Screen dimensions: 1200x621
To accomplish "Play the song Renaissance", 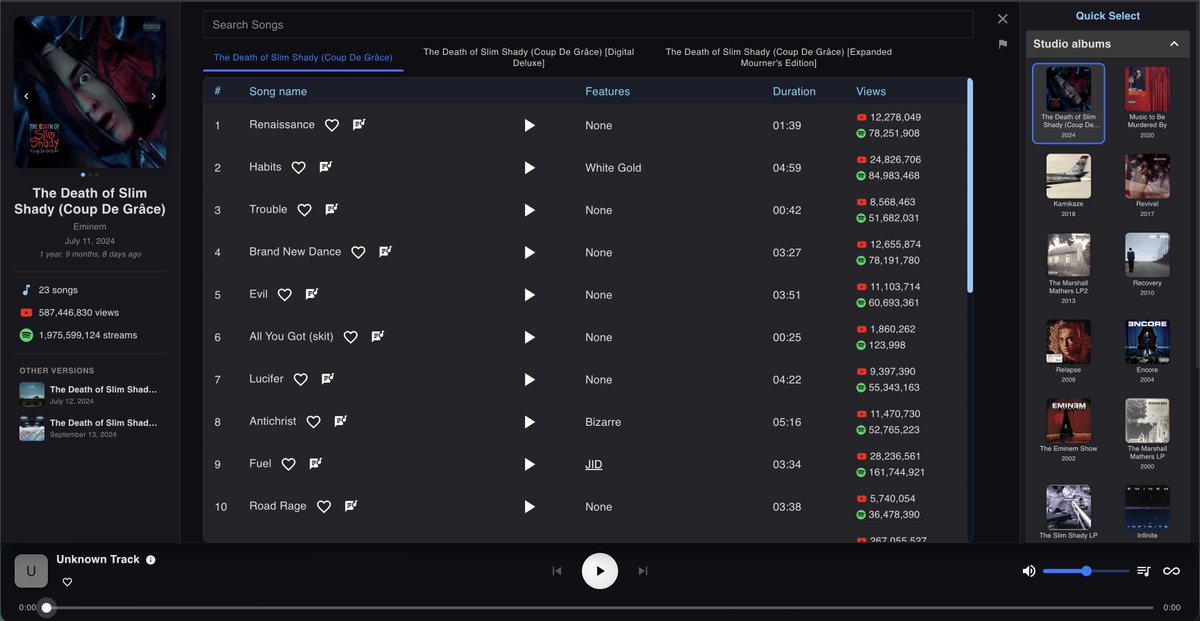I will tap(529, 125).
